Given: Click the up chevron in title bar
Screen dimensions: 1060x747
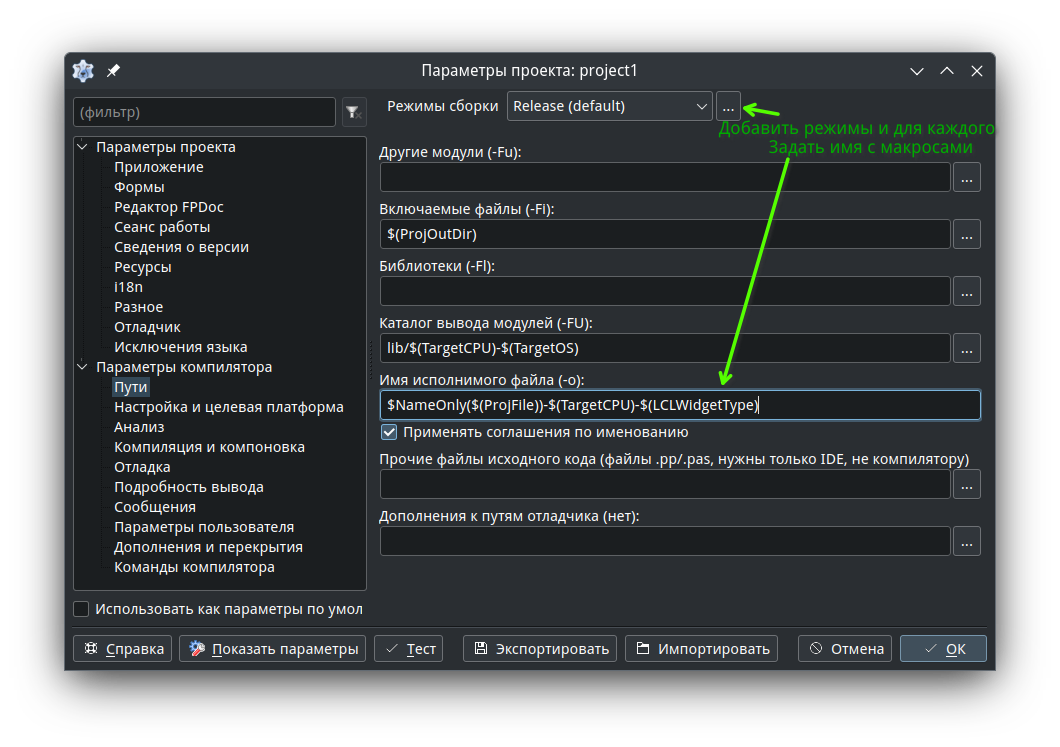Looking at the screenshot, I should point(947,71).
